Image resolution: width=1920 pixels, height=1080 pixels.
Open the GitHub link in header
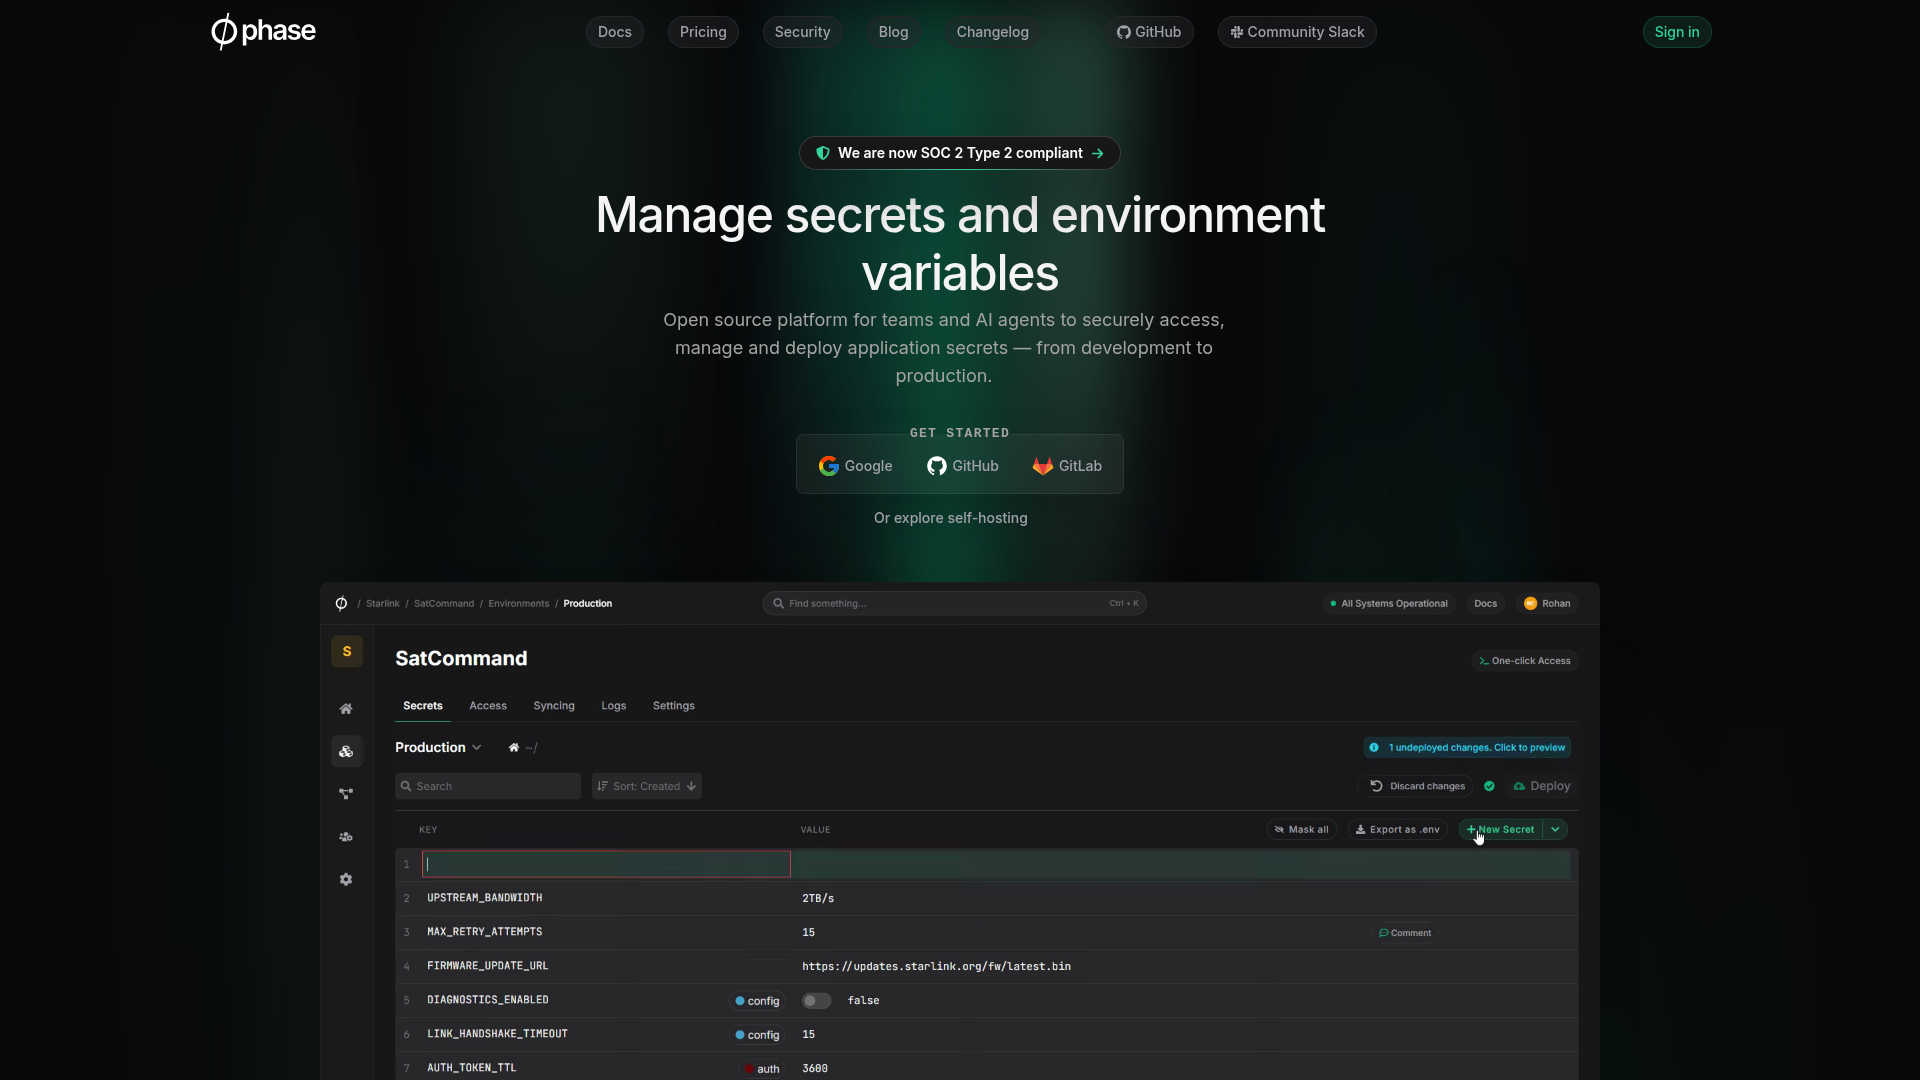tap(1149, 32)
